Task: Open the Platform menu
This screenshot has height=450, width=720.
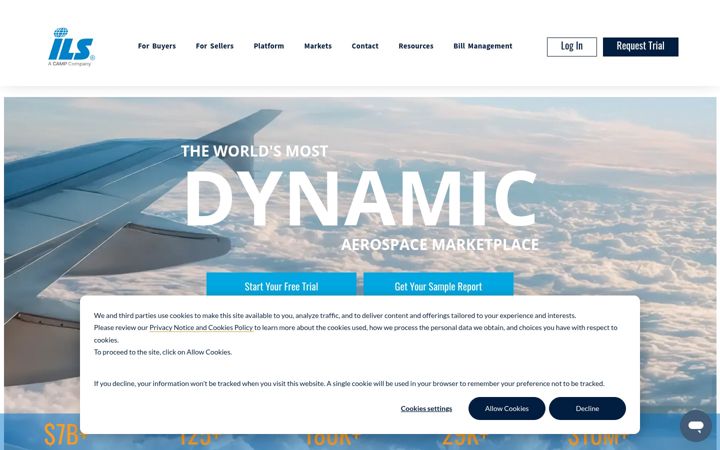Action: [x=269, y=46]
